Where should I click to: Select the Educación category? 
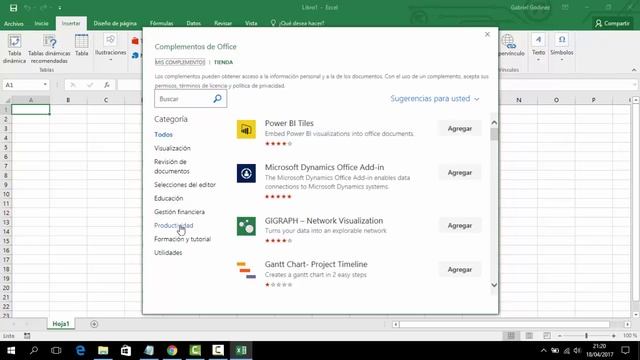[169, 198]
